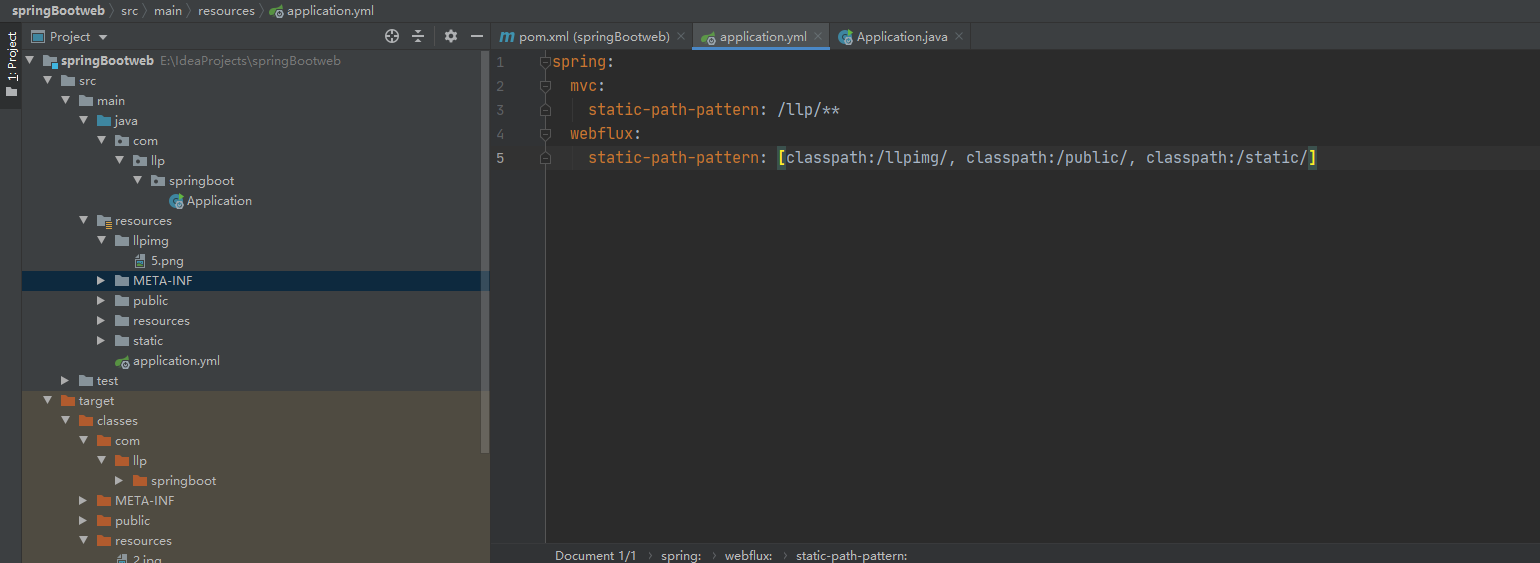Click breadcrumb 'webflux:' in editor footer
Screen dimensions: 1540x563
click(748, 555)
